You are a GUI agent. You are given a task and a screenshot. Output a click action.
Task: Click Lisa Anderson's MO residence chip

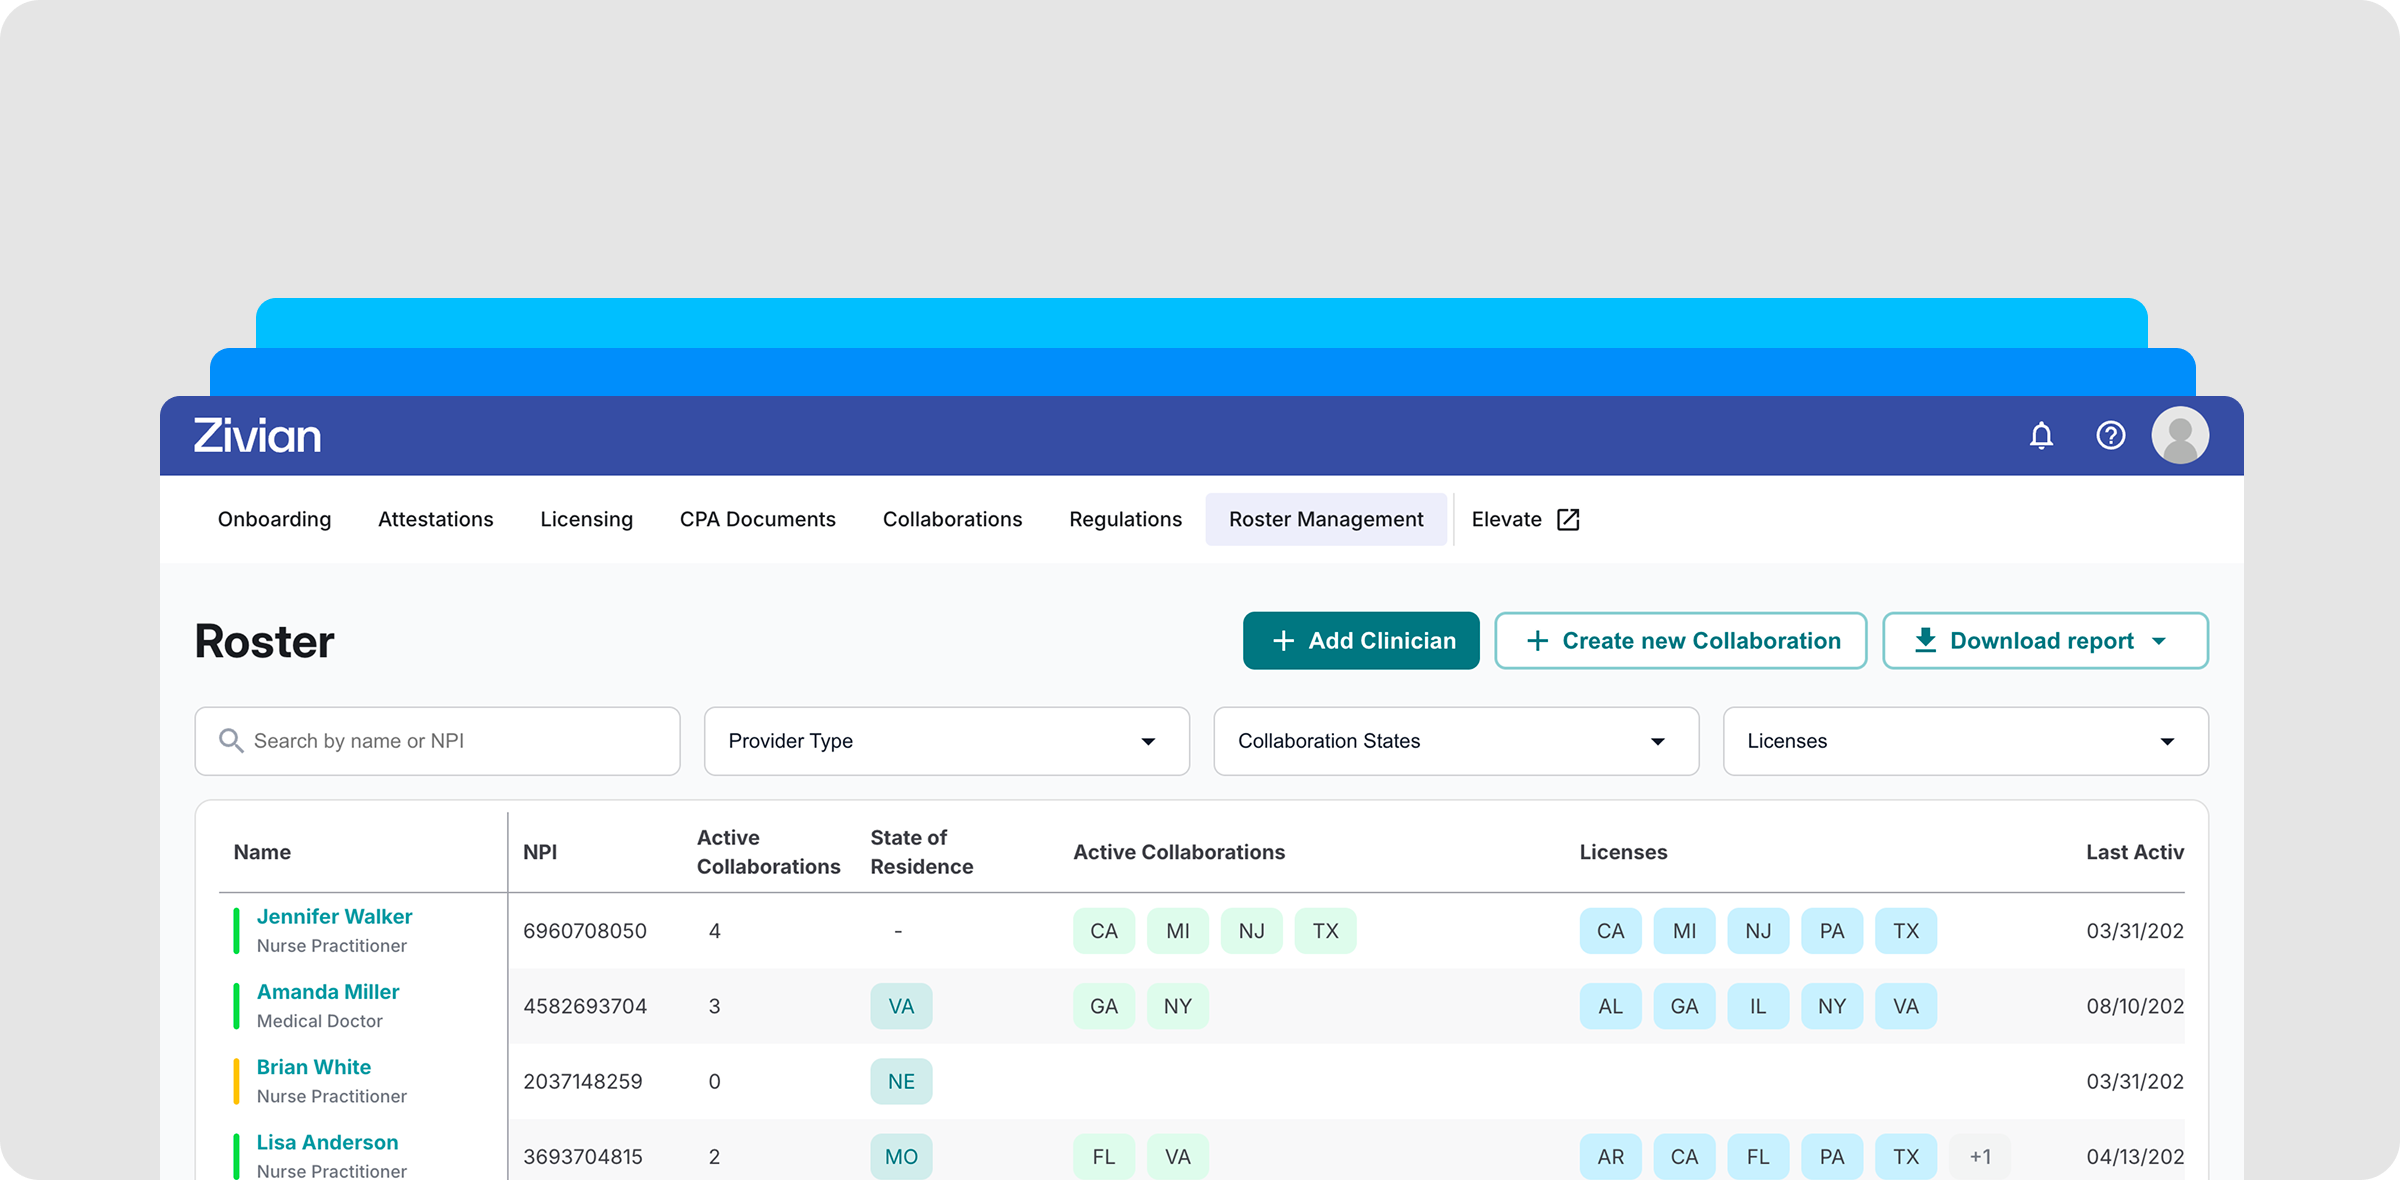901,1156
